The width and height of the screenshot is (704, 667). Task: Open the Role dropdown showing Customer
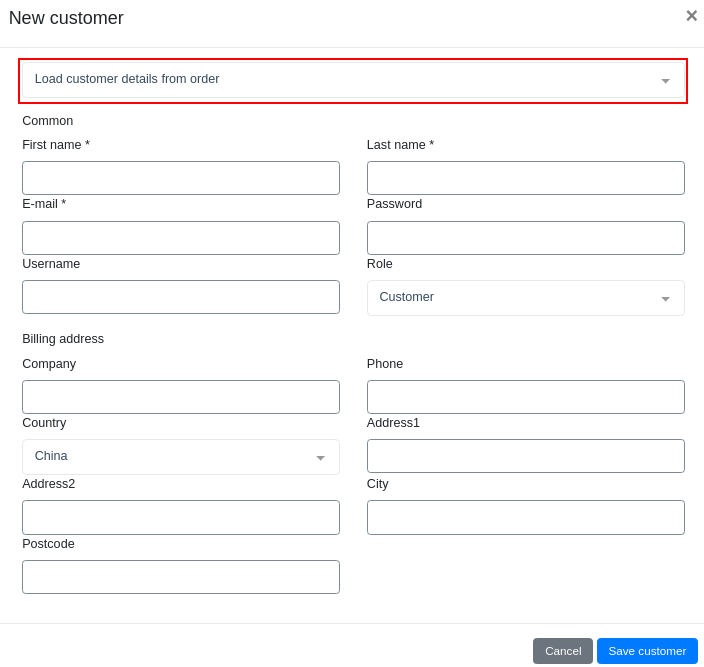point(525,298)
